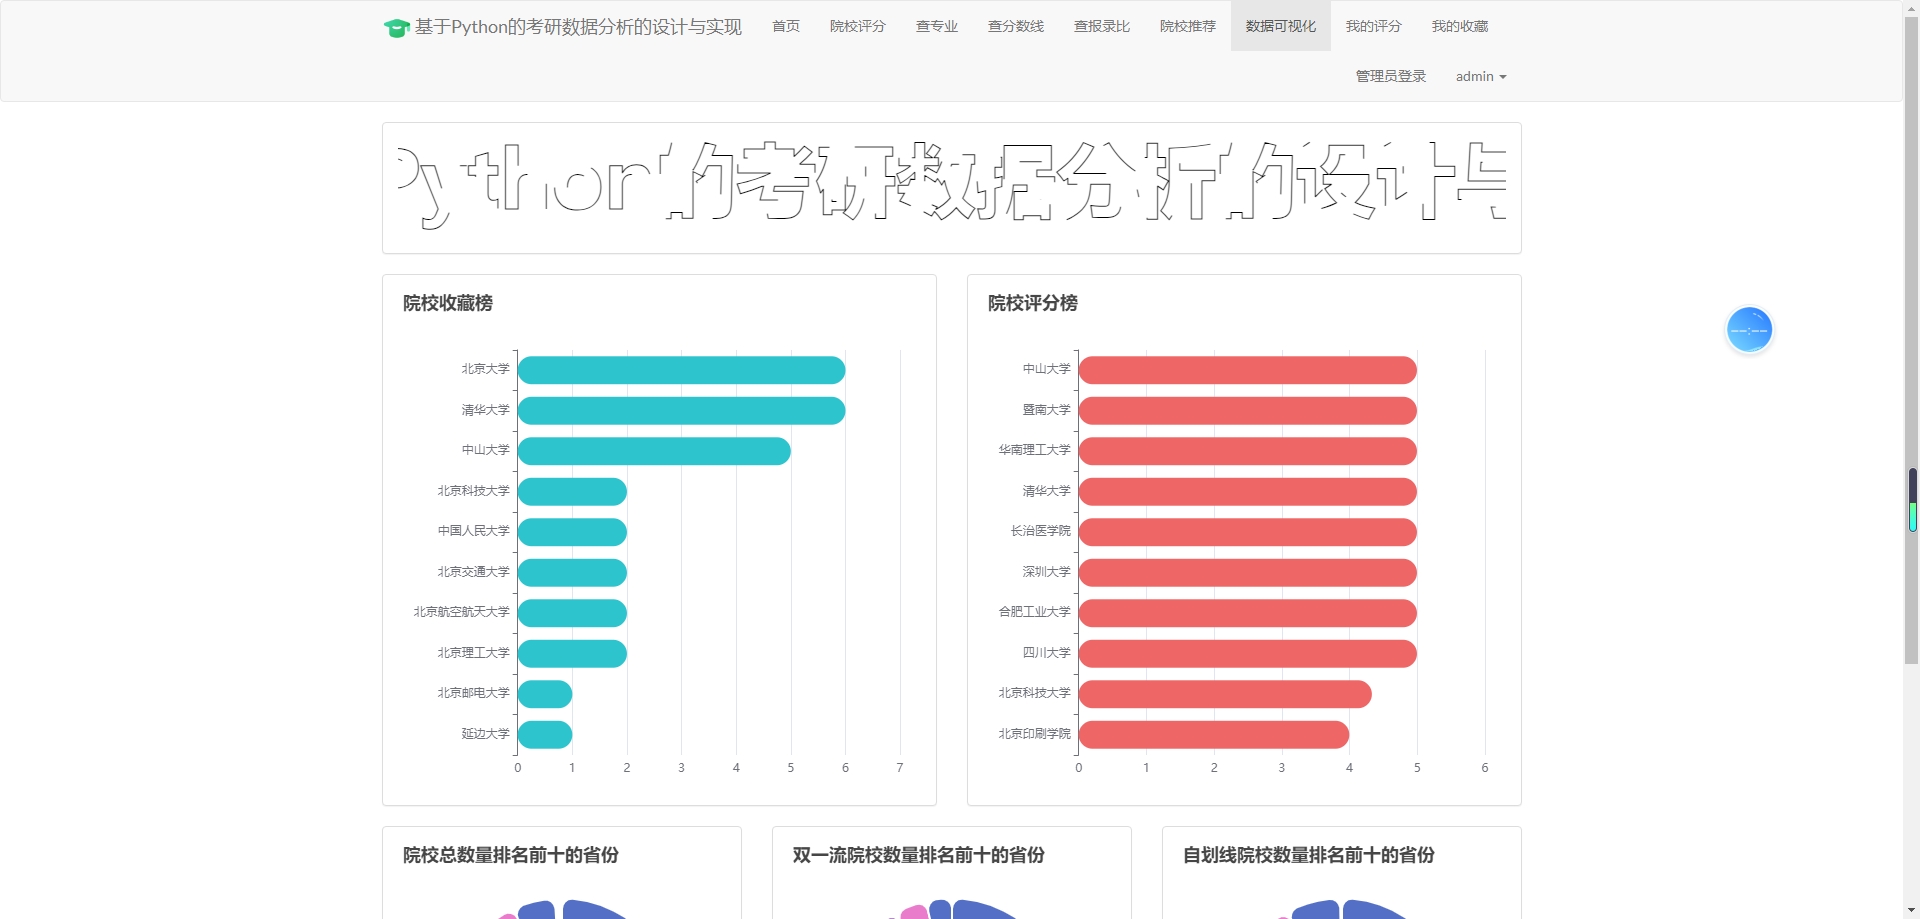Viewport: 1920px width, 919px height.
Task: Open 院校推荐 in navigation bar
Action: coord(1188,26)
